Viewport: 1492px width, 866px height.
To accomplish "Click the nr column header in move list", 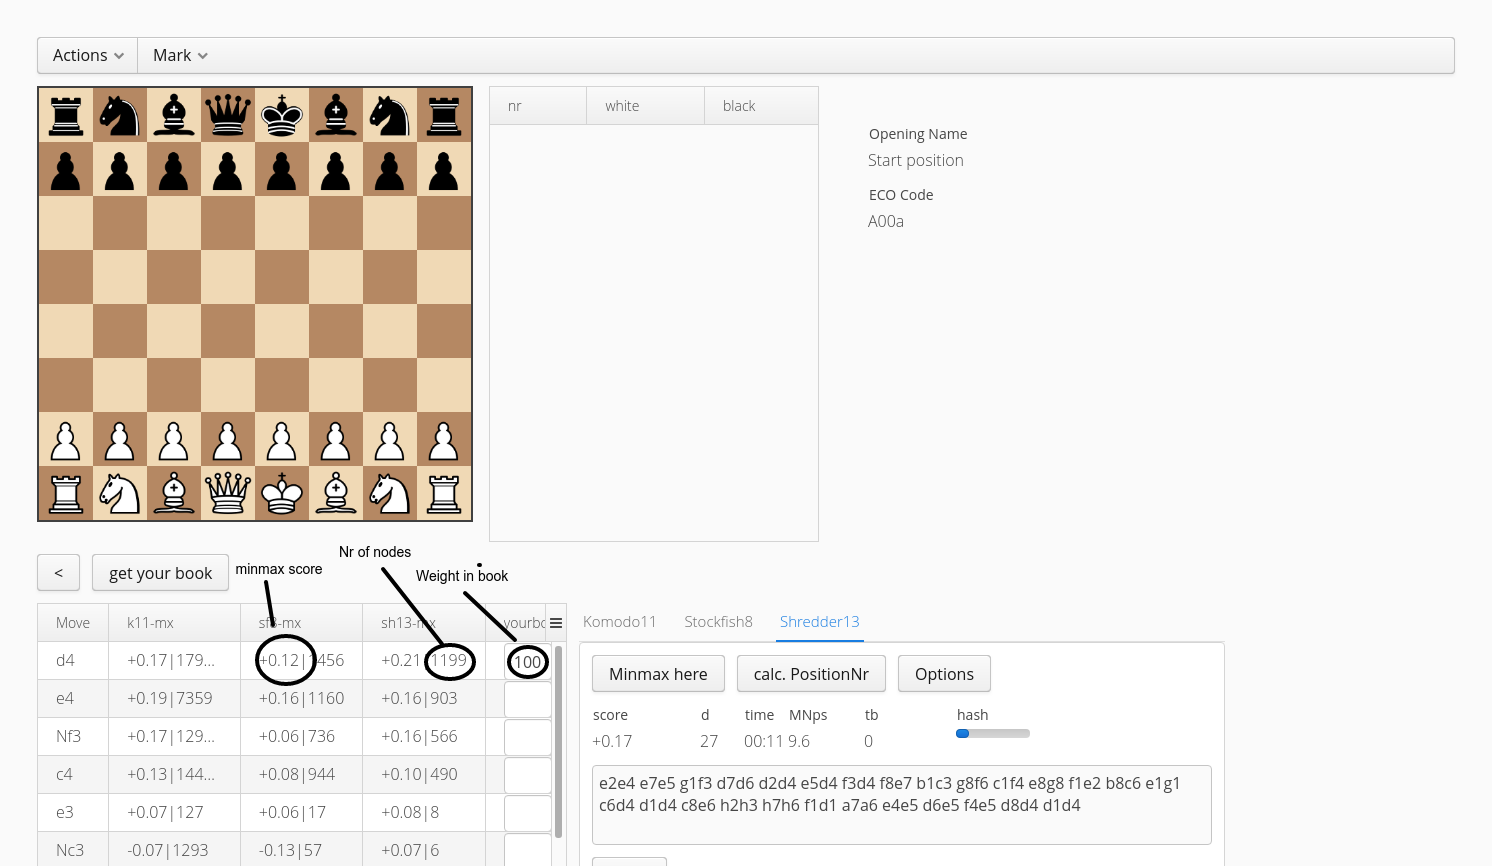I will pos(538,106).
